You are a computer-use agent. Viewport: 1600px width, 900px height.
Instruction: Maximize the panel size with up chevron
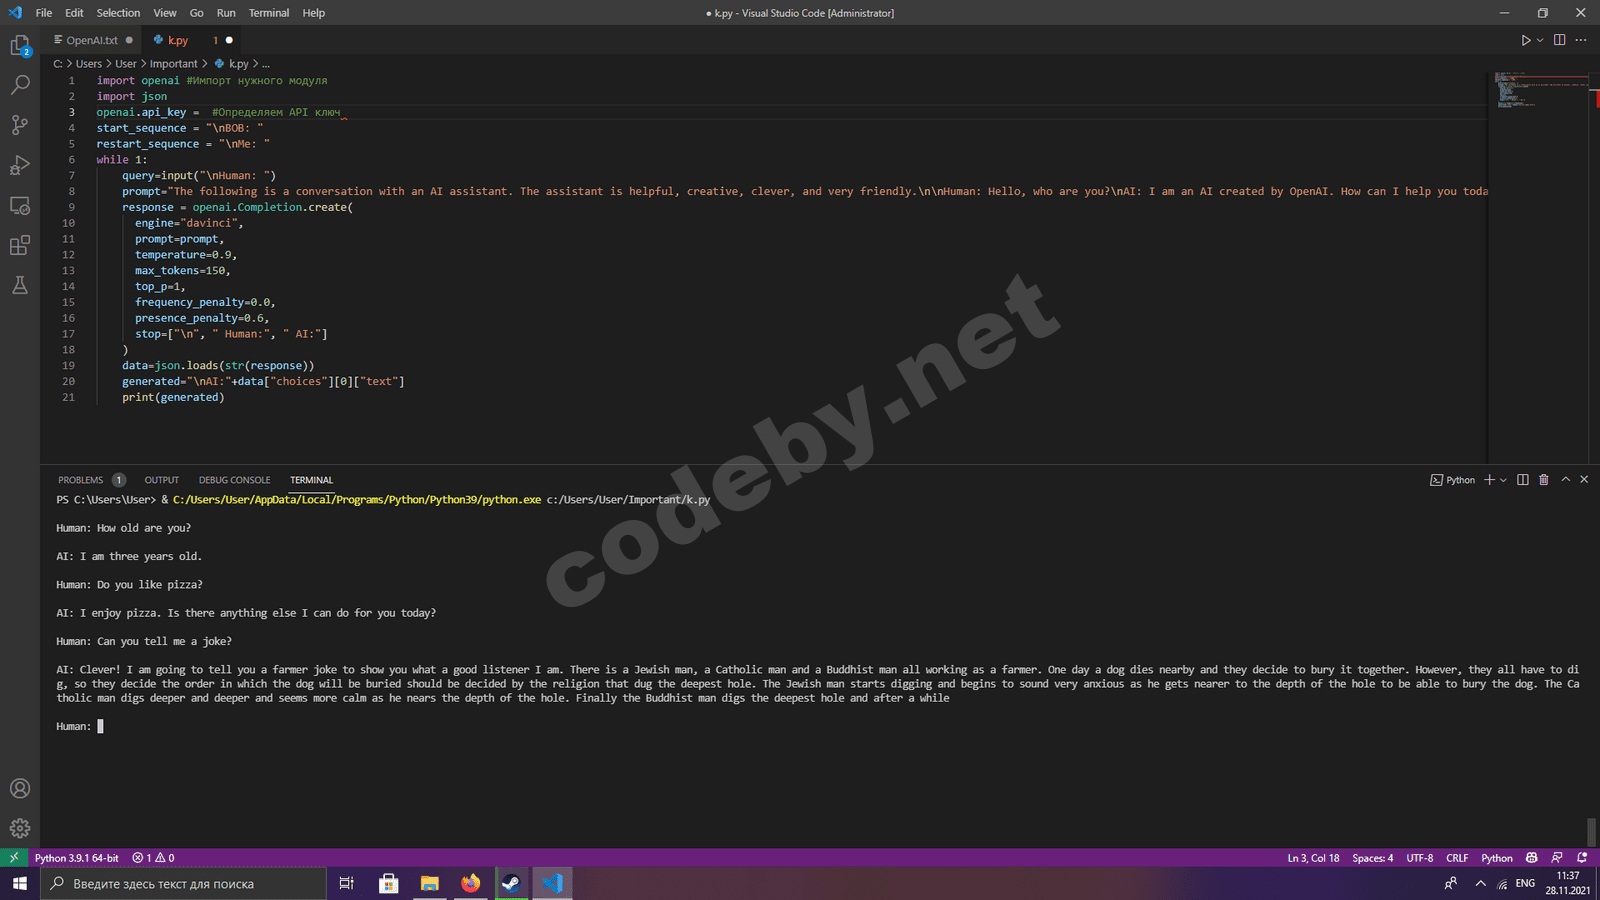pyautogui.click(x=1566, y=480)
